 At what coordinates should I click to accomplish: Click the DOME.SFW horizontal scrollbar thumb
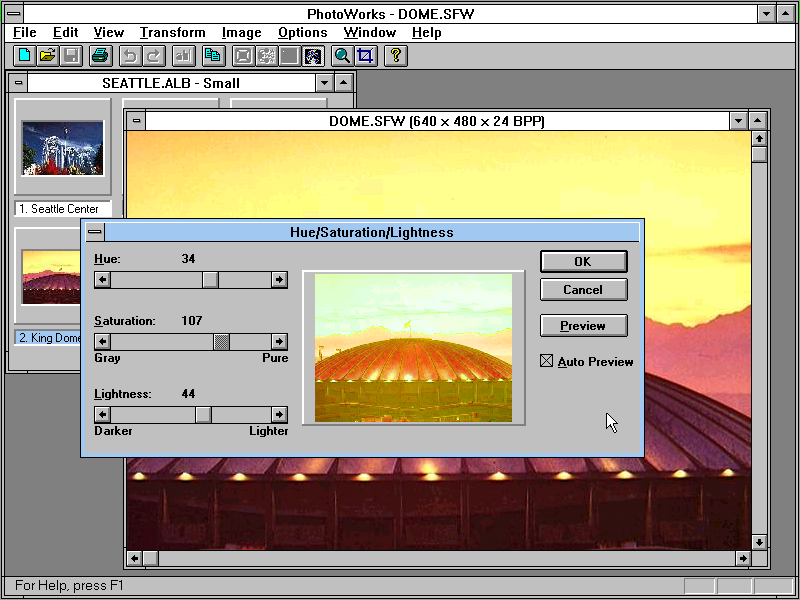coord(150,558)
